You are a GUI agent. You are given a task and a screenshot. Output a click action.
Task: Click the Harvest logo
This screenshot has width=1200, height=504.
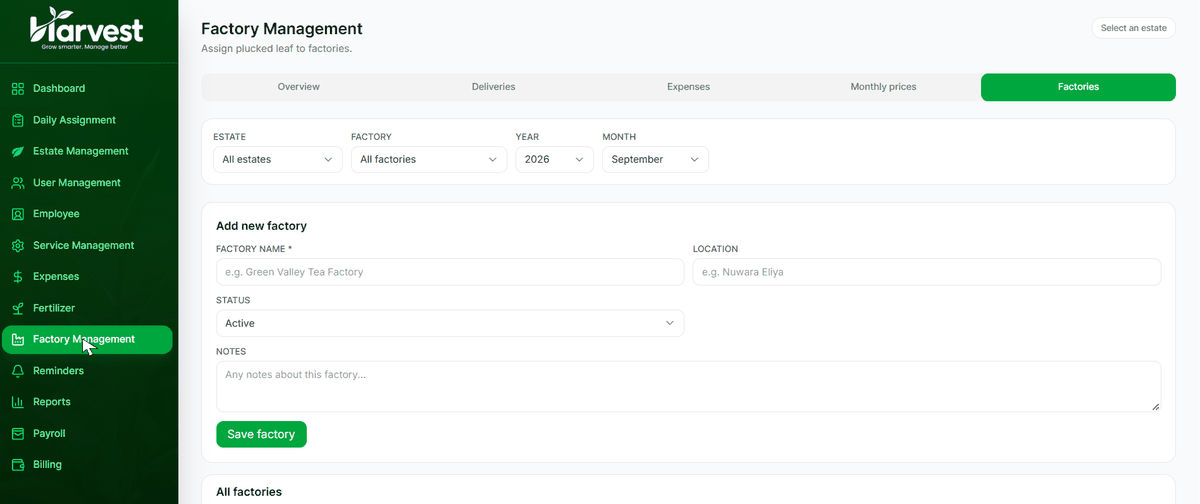tap(87, 27)
